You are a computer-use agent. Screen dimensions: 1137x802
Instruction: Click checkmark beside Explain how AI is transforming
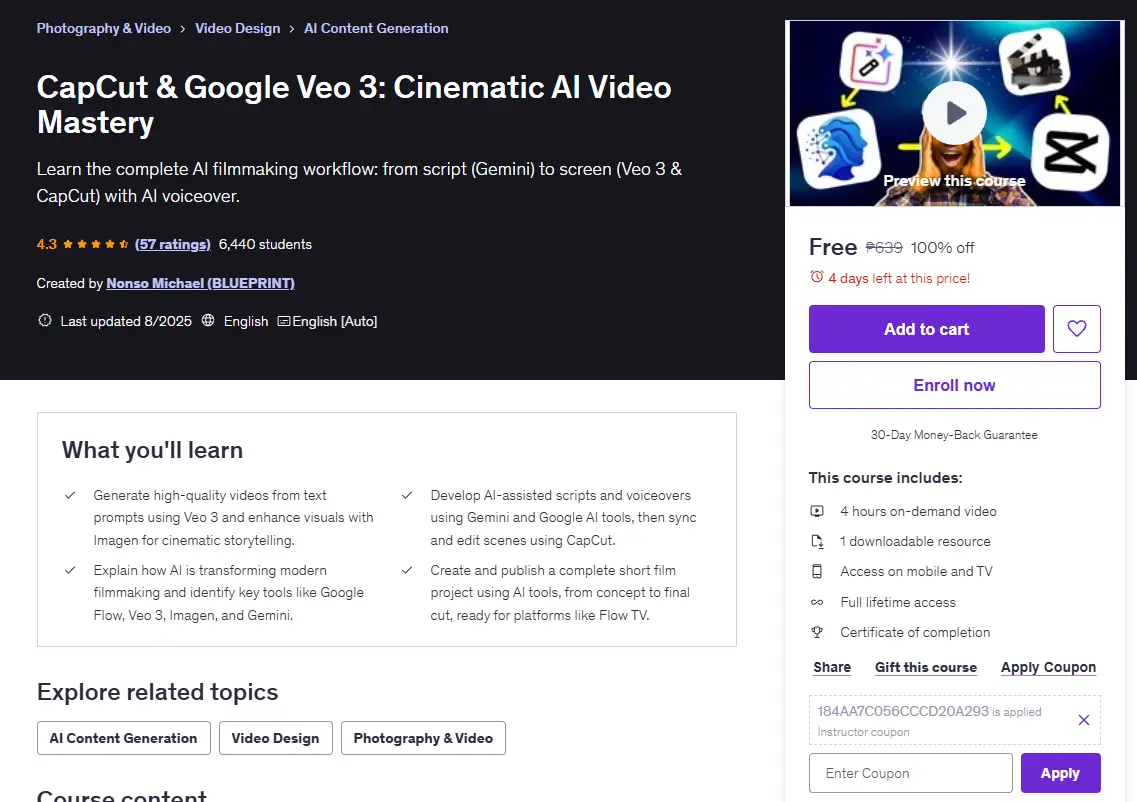[x=70, y=571]
